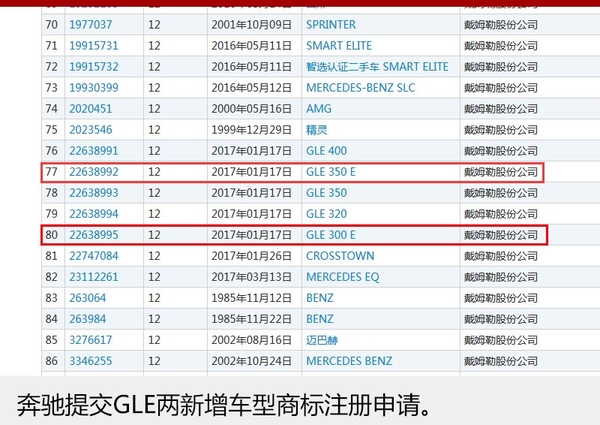Click 戴姆勒股份公司 in the CROSSTOWN row
This screenshot has height=425, width=600.
click(x=501, y=256)
